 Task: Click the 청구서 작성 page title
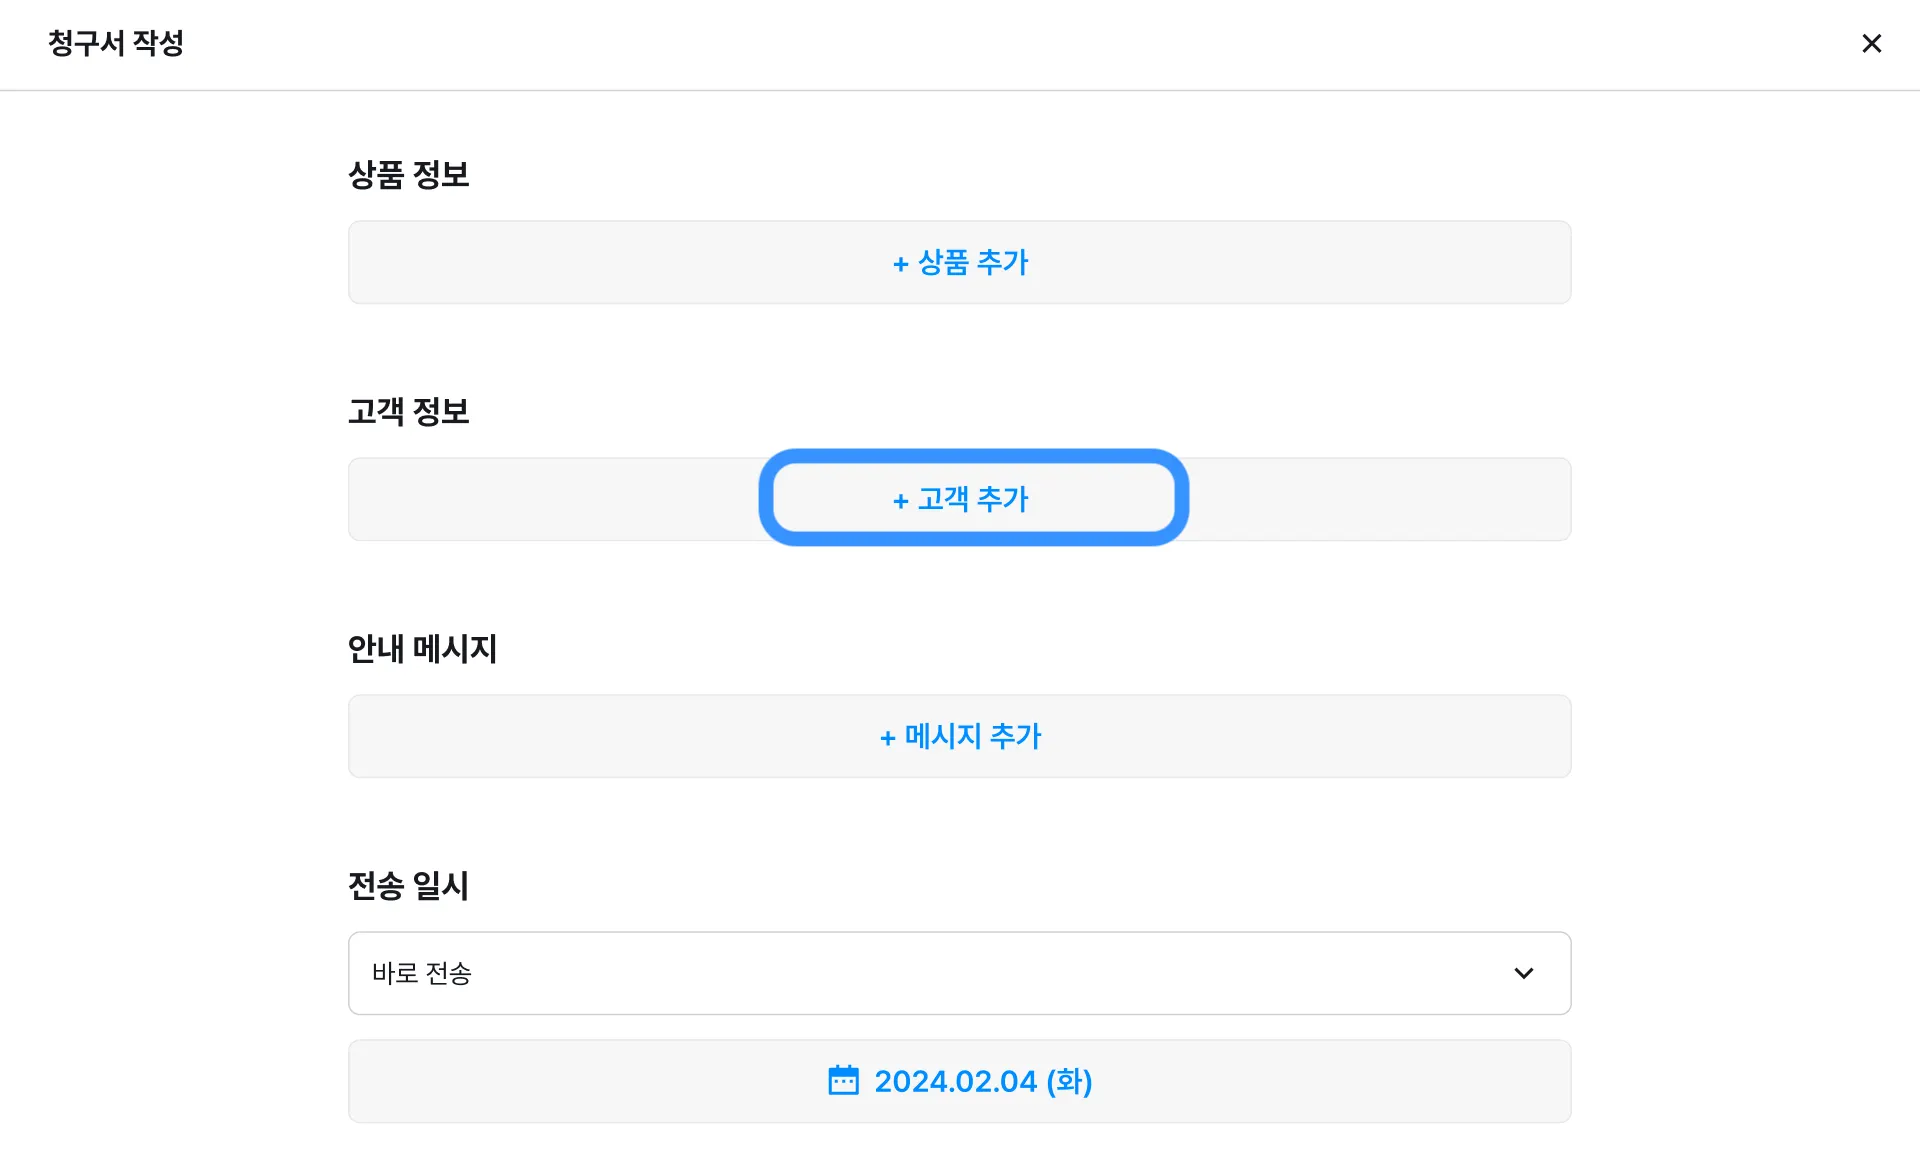pos(116,43)
